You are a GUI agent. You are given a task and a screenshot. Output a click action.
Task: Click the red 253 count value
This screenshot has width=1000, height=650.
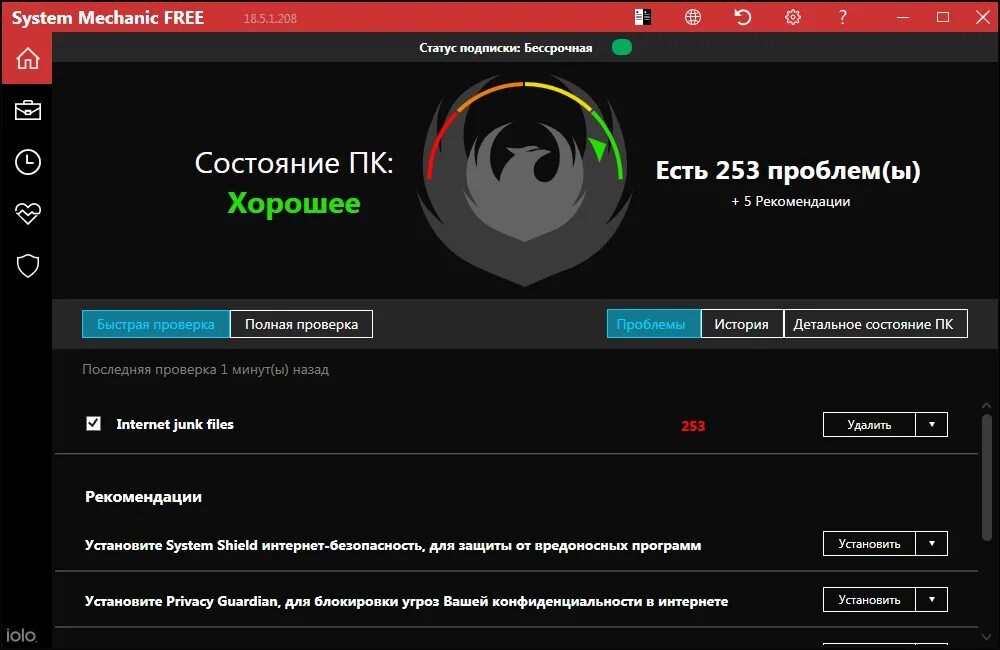point(693,425)
